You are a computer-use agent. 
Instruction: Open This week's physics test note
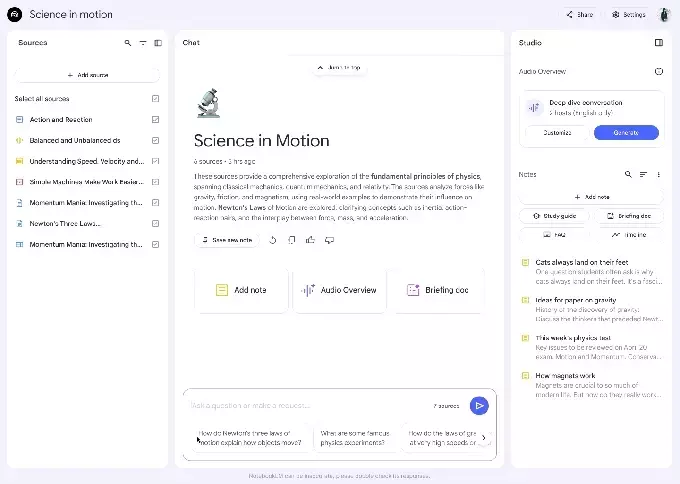point(592,347)
